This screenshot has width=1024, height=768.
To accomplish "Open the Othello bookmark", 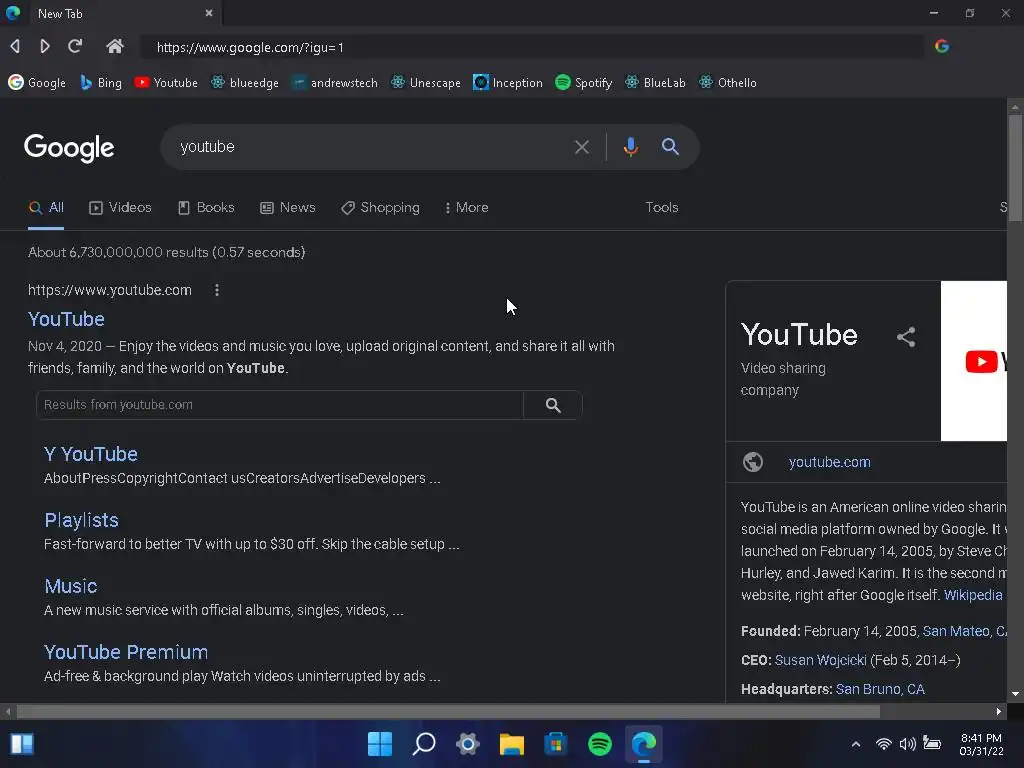I will click(728, 83).
